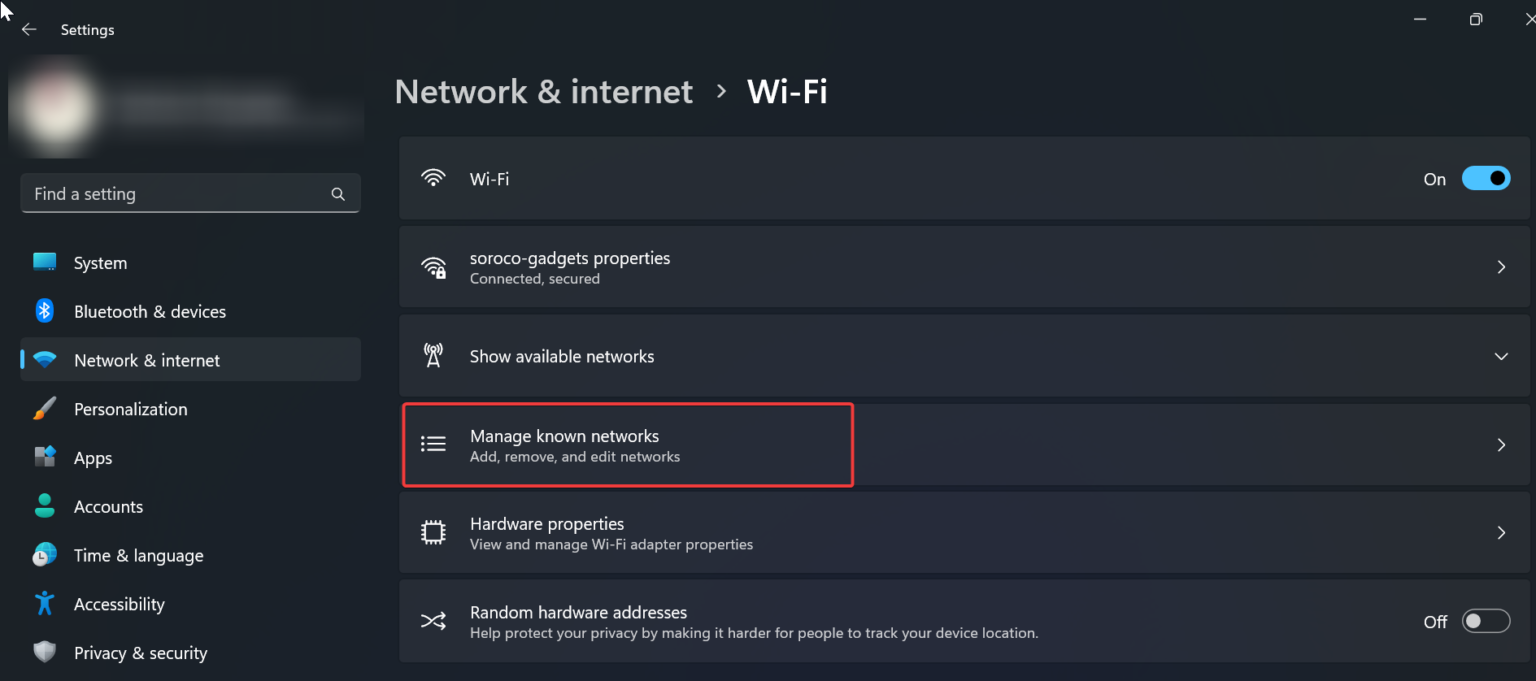
Task: Expand Show available networks chevron
Action: [1500, 356]
